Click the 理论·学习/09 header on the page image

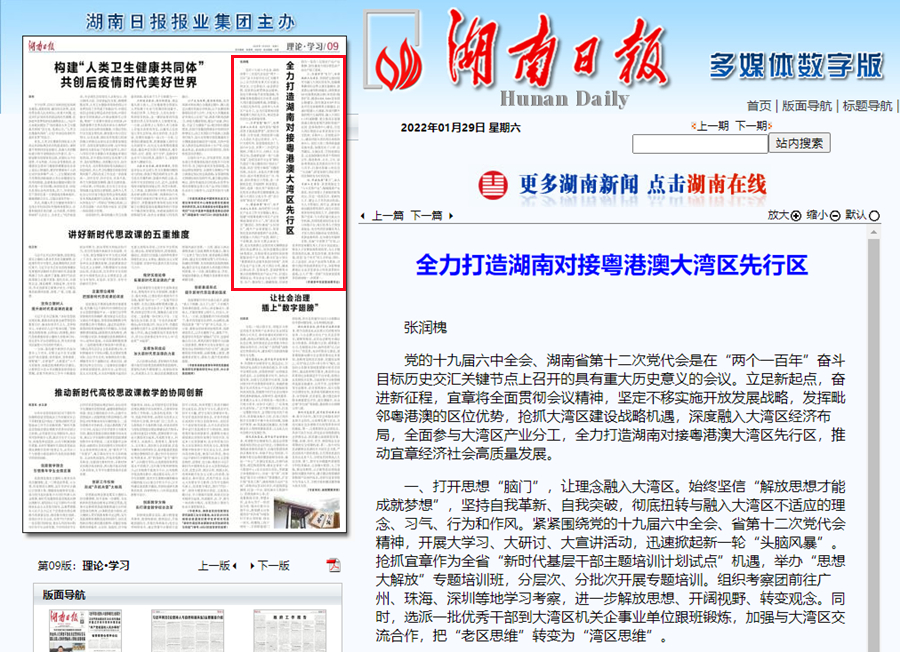[x=312, y=46]
